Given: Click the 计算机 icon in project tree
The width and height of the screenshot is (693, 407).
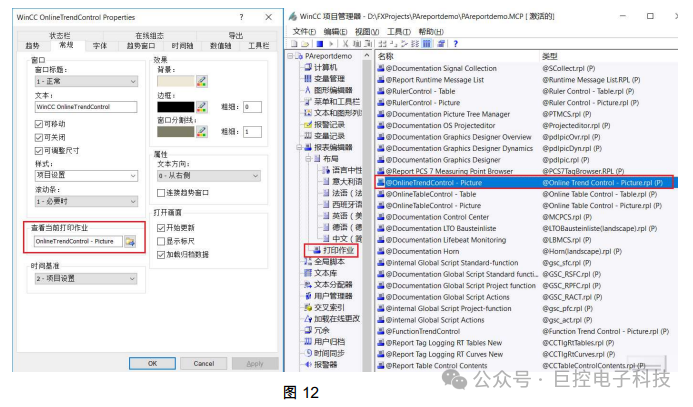Looking at the screenshot, I should tap(308, 67).
